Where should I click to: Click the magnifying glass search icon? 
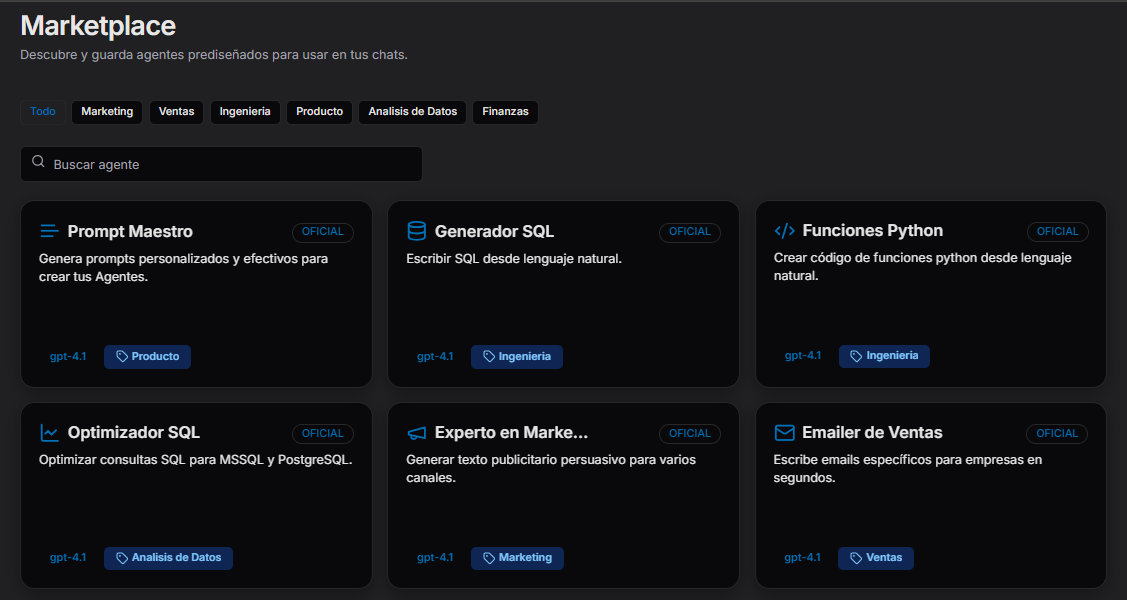point(38,162)
